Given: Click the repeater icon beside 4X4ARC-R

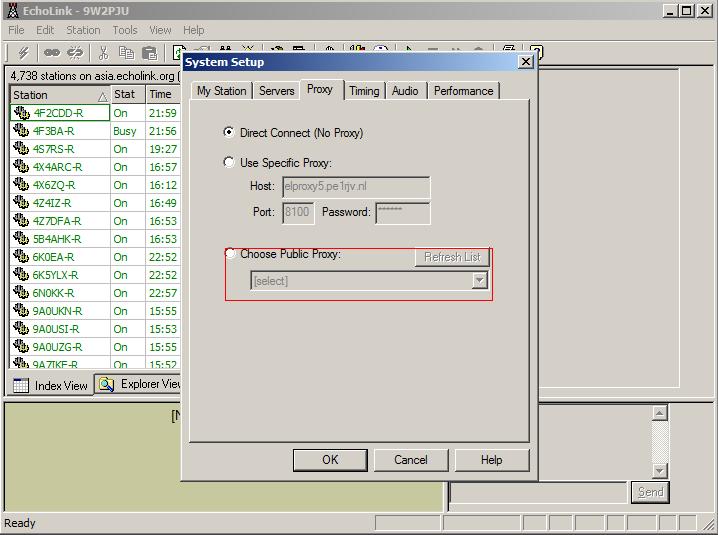Looking at the screenshot, I should coord(21,166).
